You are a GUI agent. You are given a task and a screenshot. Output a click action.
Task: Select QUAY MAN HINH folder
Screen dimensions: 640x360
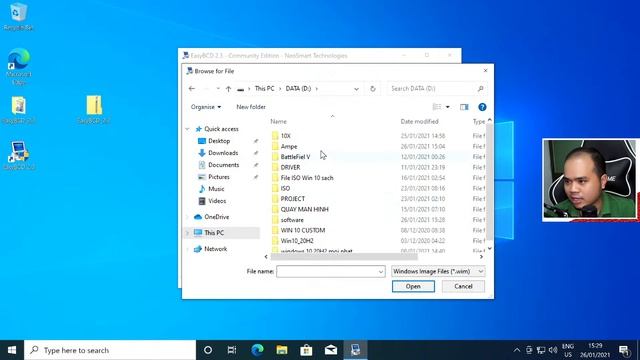(x=304, y=209)
